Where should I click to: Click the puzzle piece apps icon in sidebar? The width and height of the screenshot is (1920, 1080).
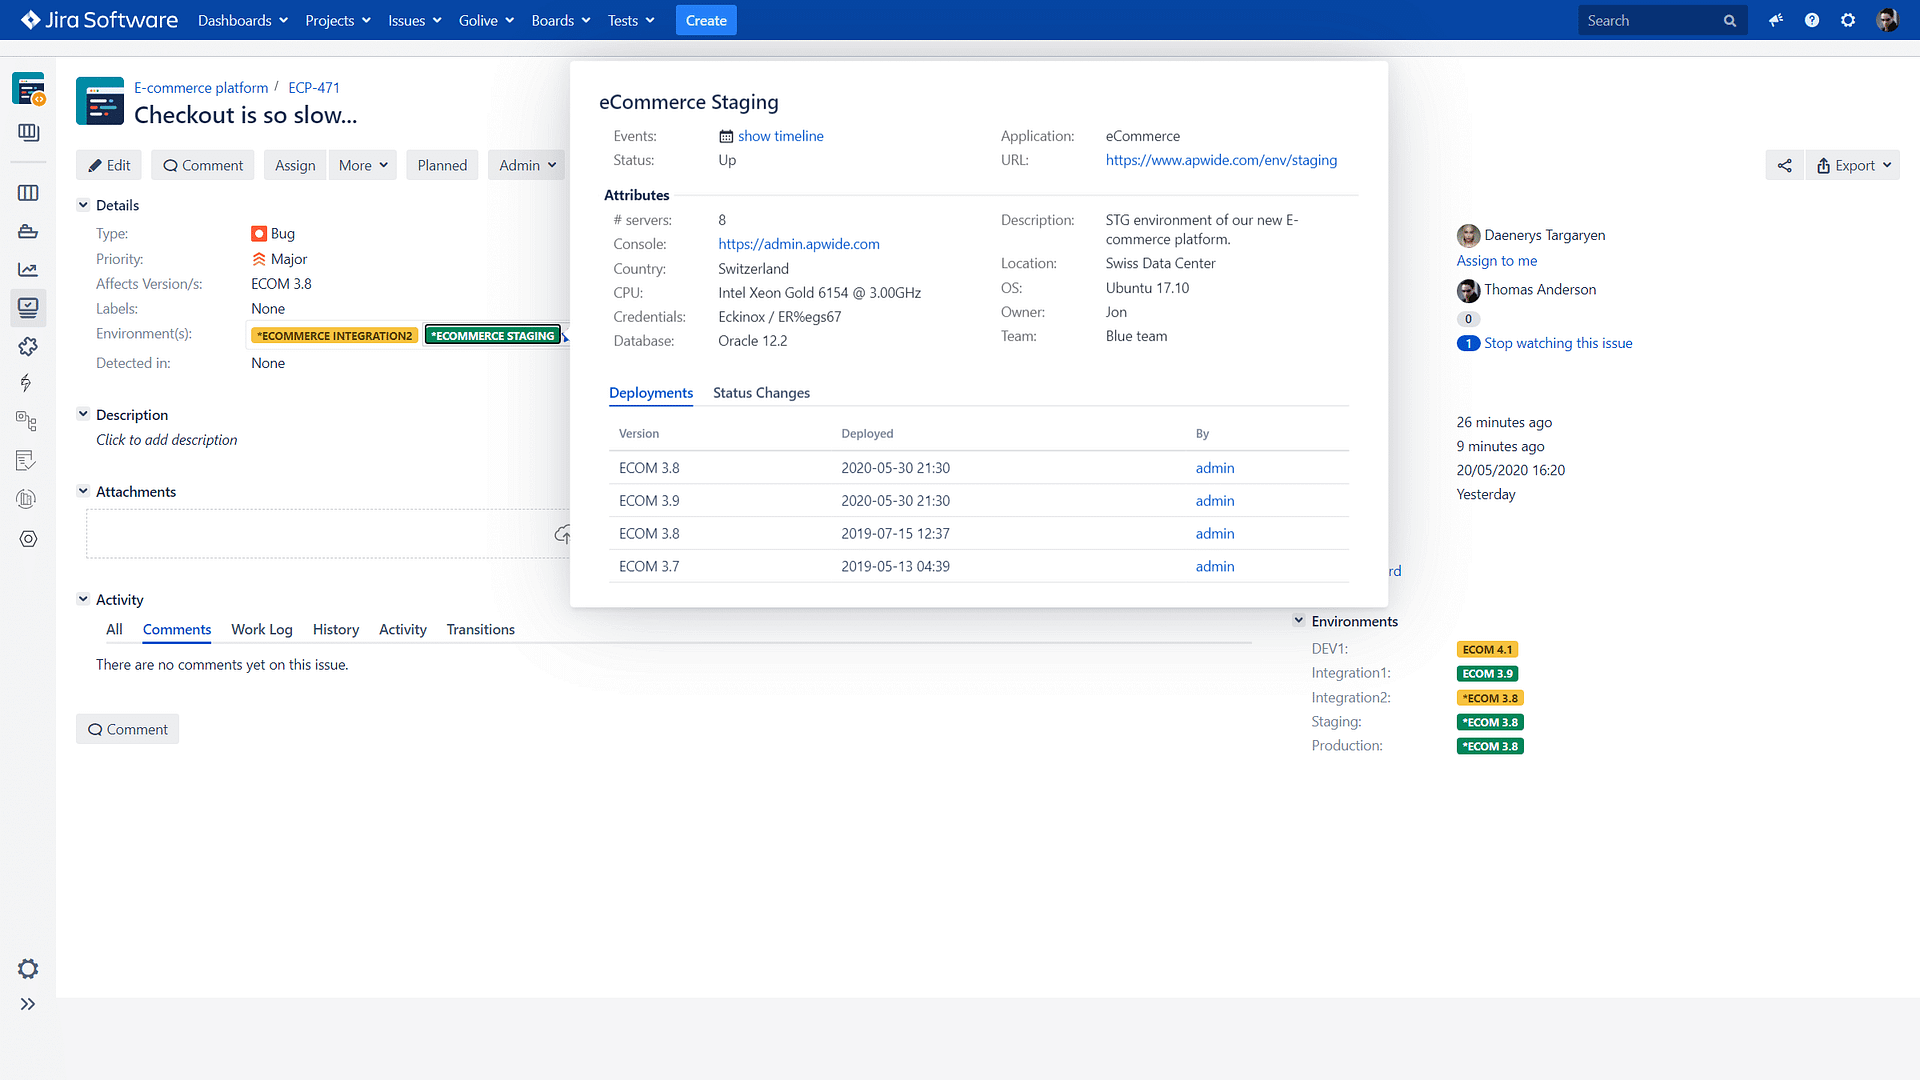pos(28,347)
